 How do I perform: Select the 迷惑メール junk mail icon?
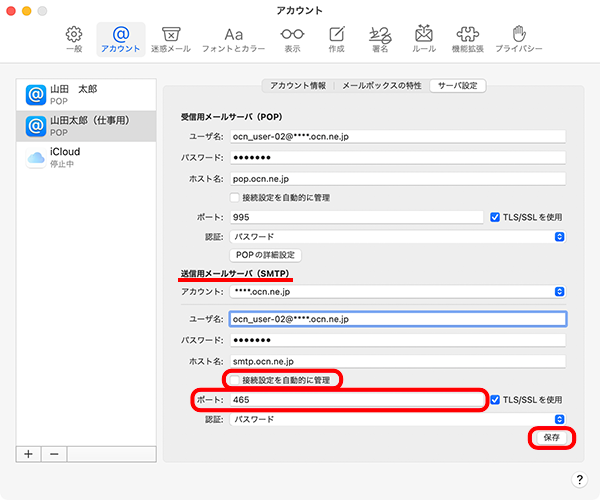pos(171,38)
